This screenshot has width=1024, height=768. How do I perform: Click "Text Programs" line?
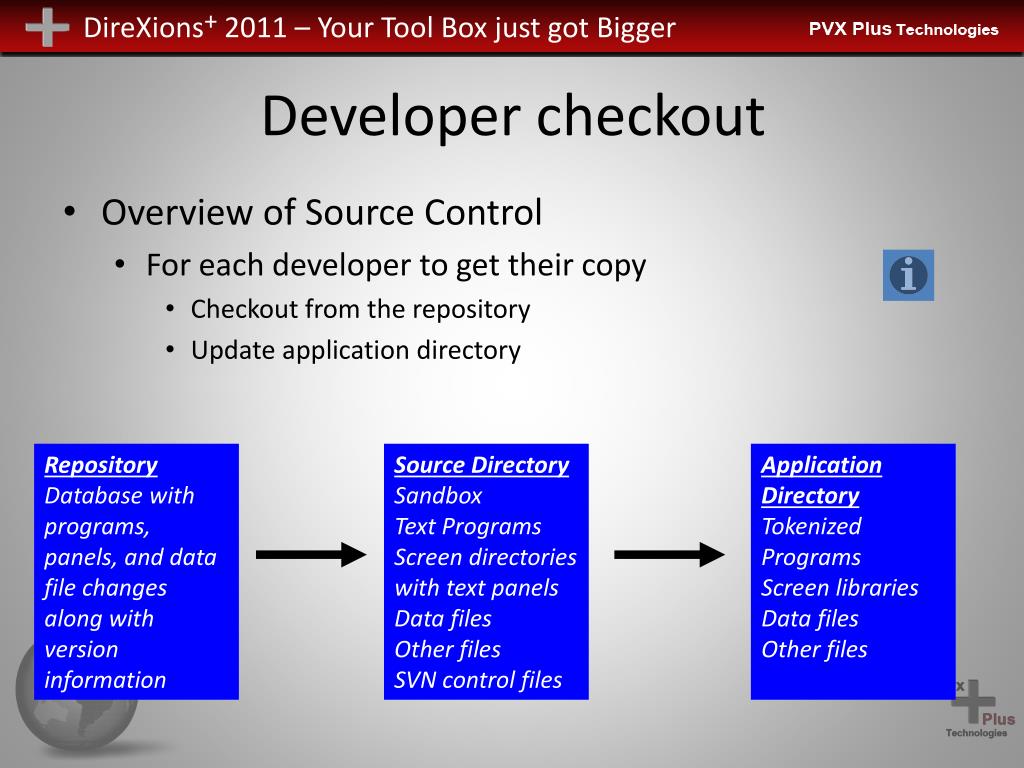(x=468, y=526)
